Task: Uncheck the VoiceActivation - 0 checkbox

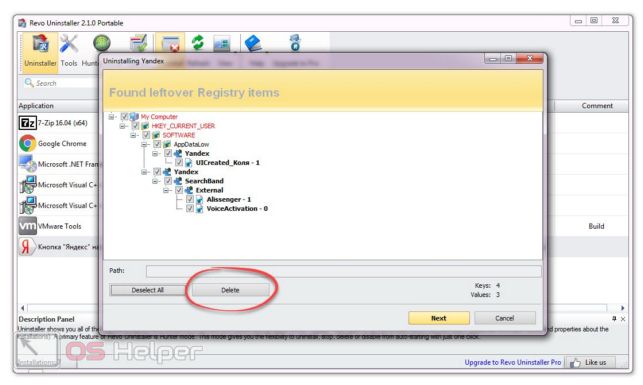Action: tap(189, 209)
